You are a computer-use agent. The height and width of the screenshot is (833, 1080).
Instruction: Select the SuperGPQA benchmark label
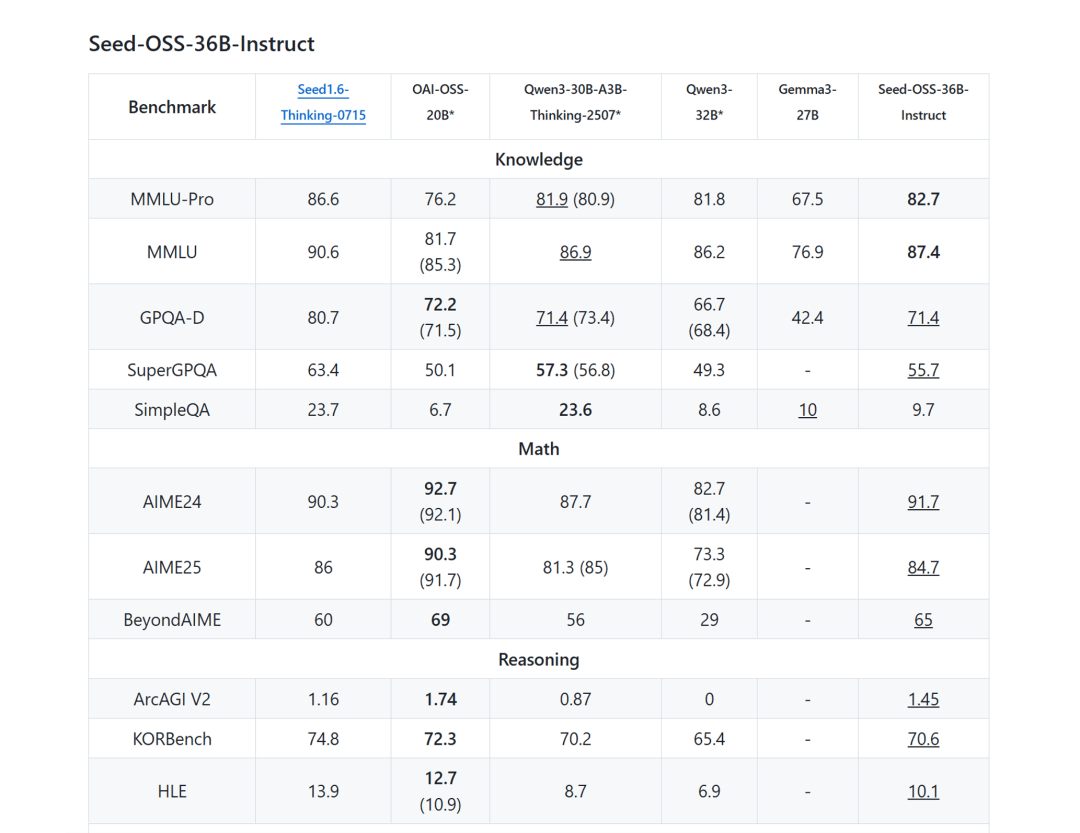[x=172, y=370]
